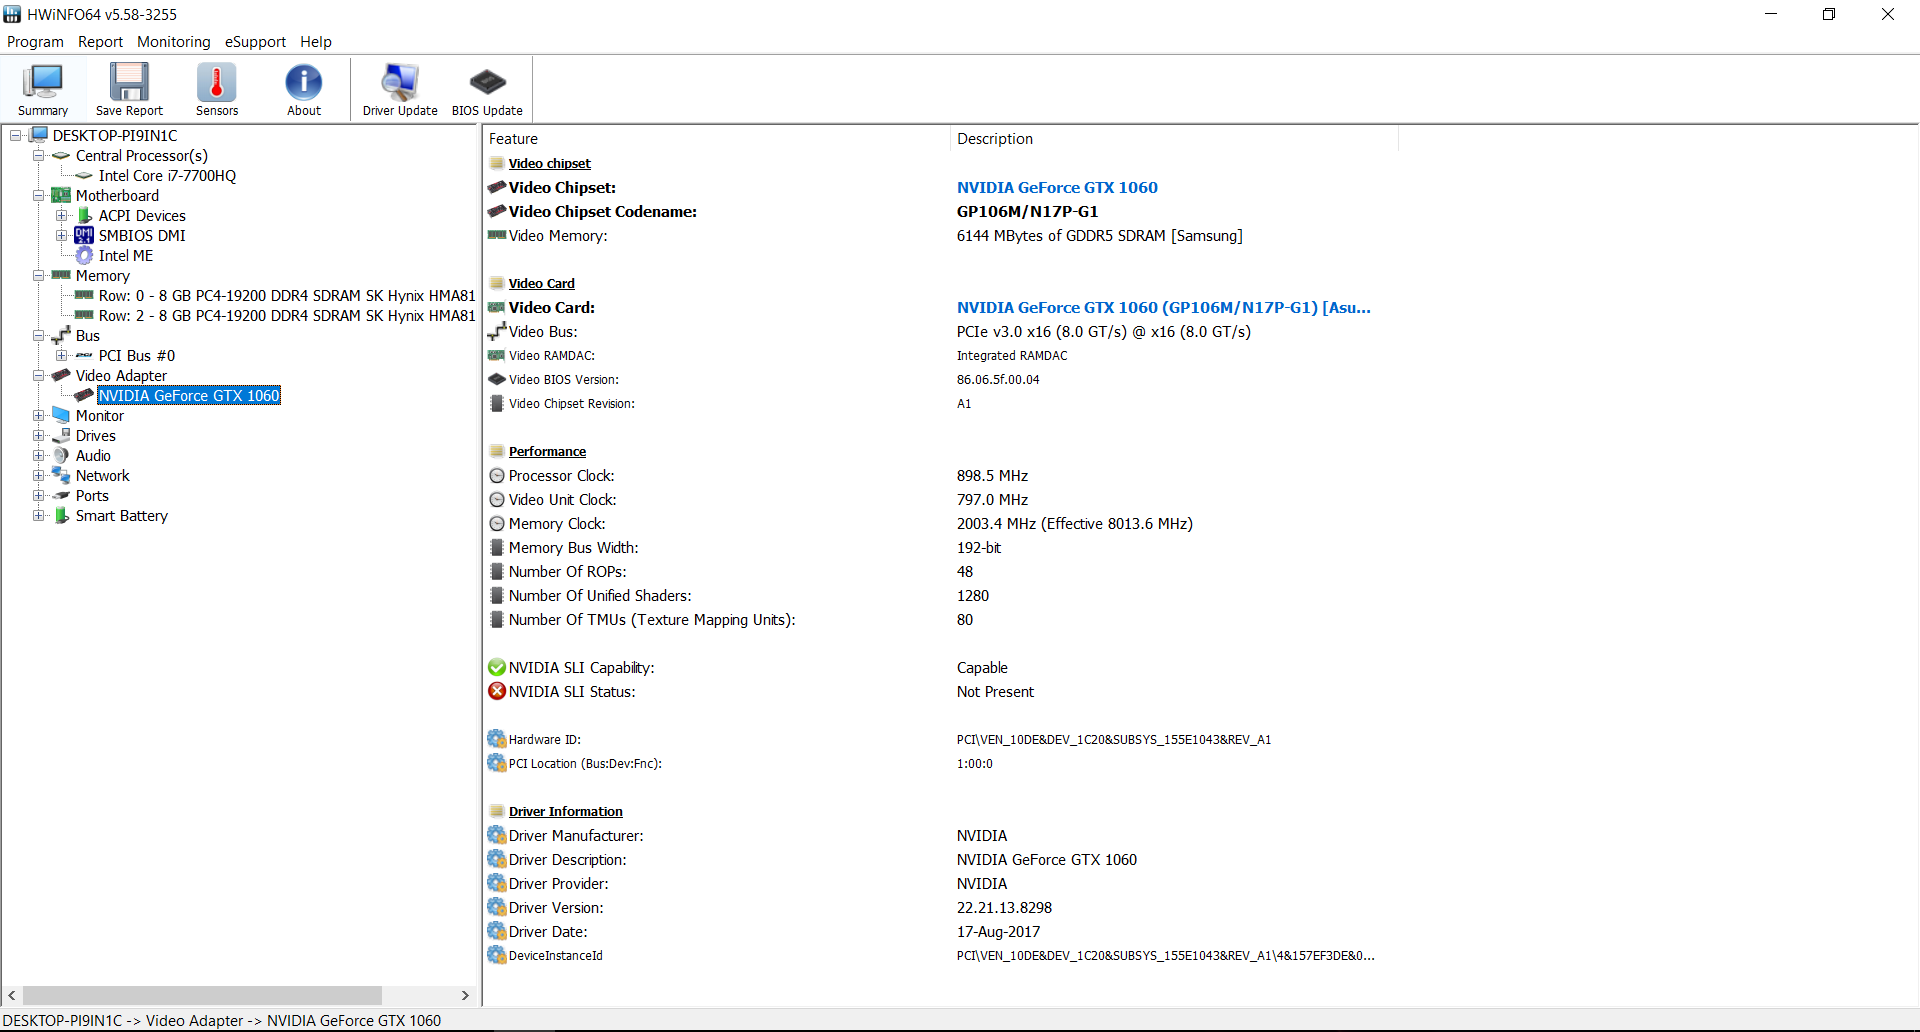Click the tree panel horizontal scrollbar
This screenshot has height=1032, width=1920.
pyautogui.click(x=202, y=996)
